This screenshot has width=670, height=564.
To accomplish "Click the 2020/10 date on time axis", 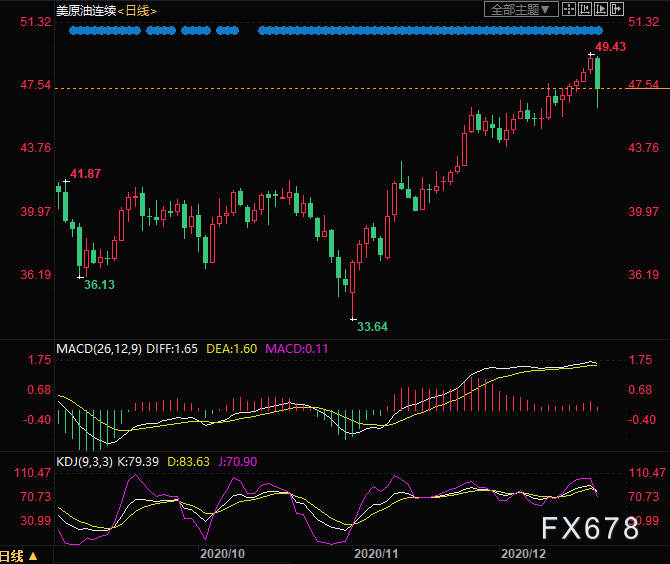I will coord(223,553).
